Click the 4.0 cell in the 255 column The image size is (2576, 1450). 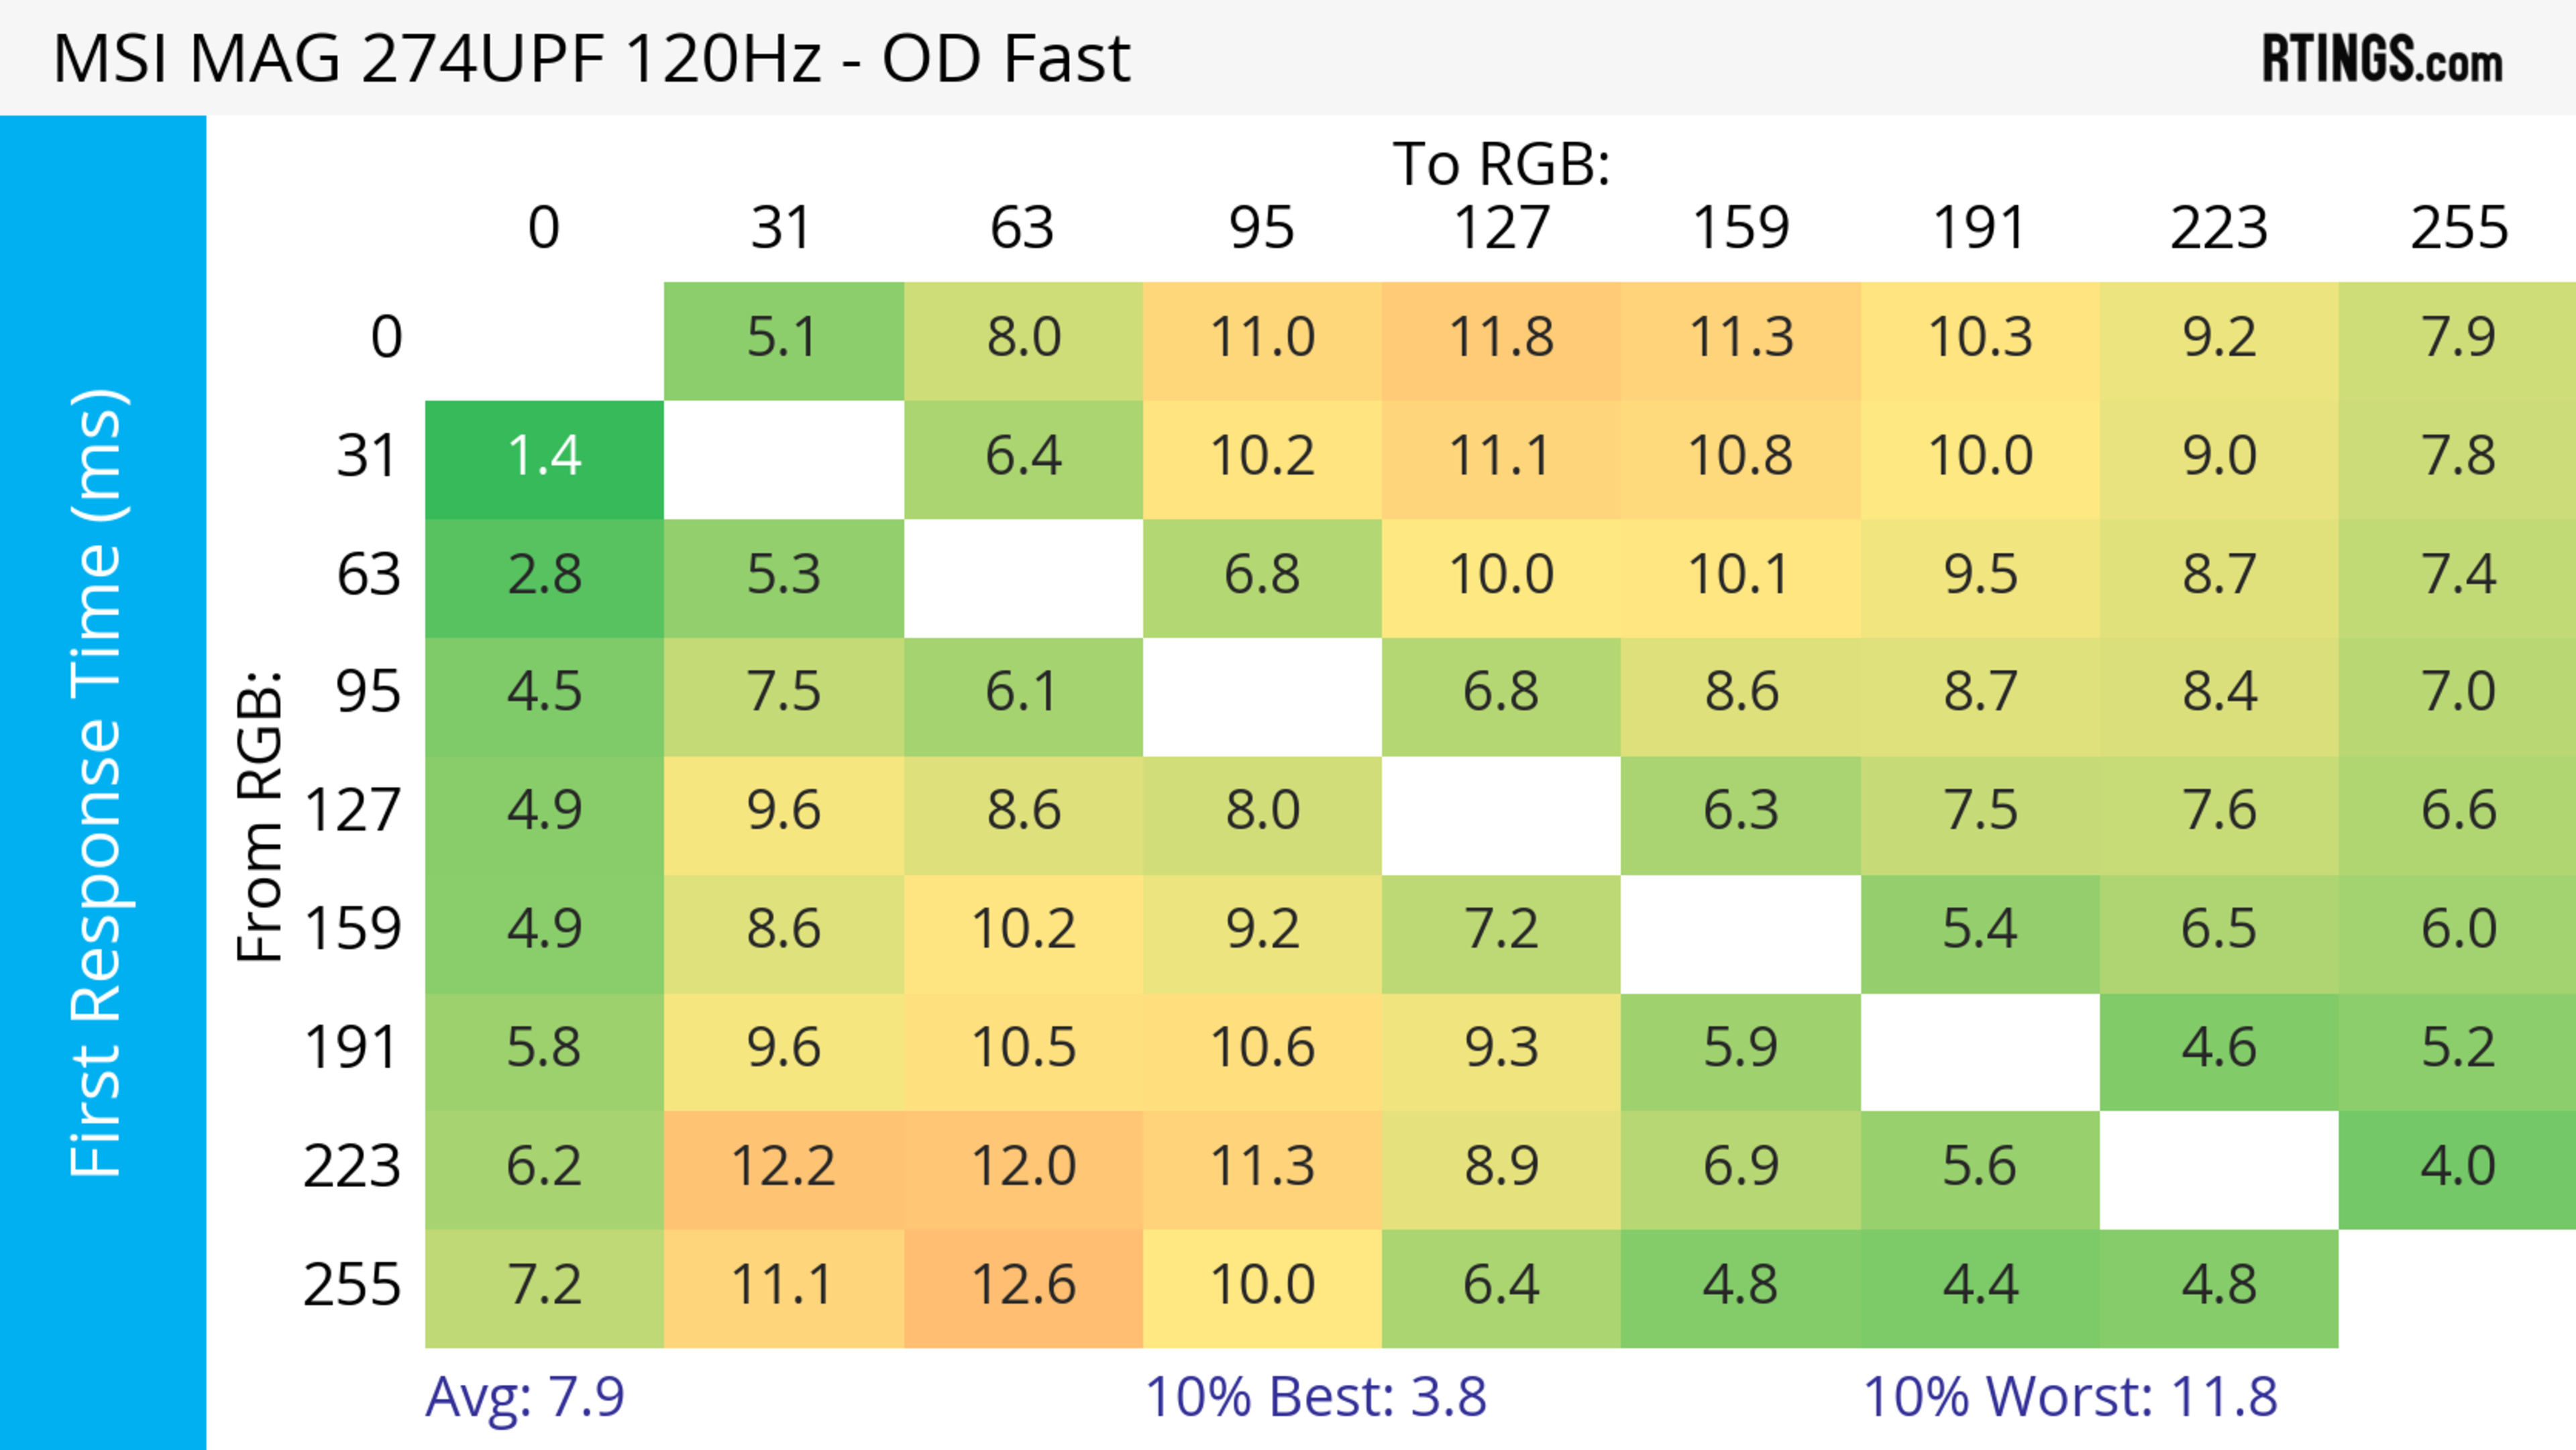[x=2458, y=1166]
